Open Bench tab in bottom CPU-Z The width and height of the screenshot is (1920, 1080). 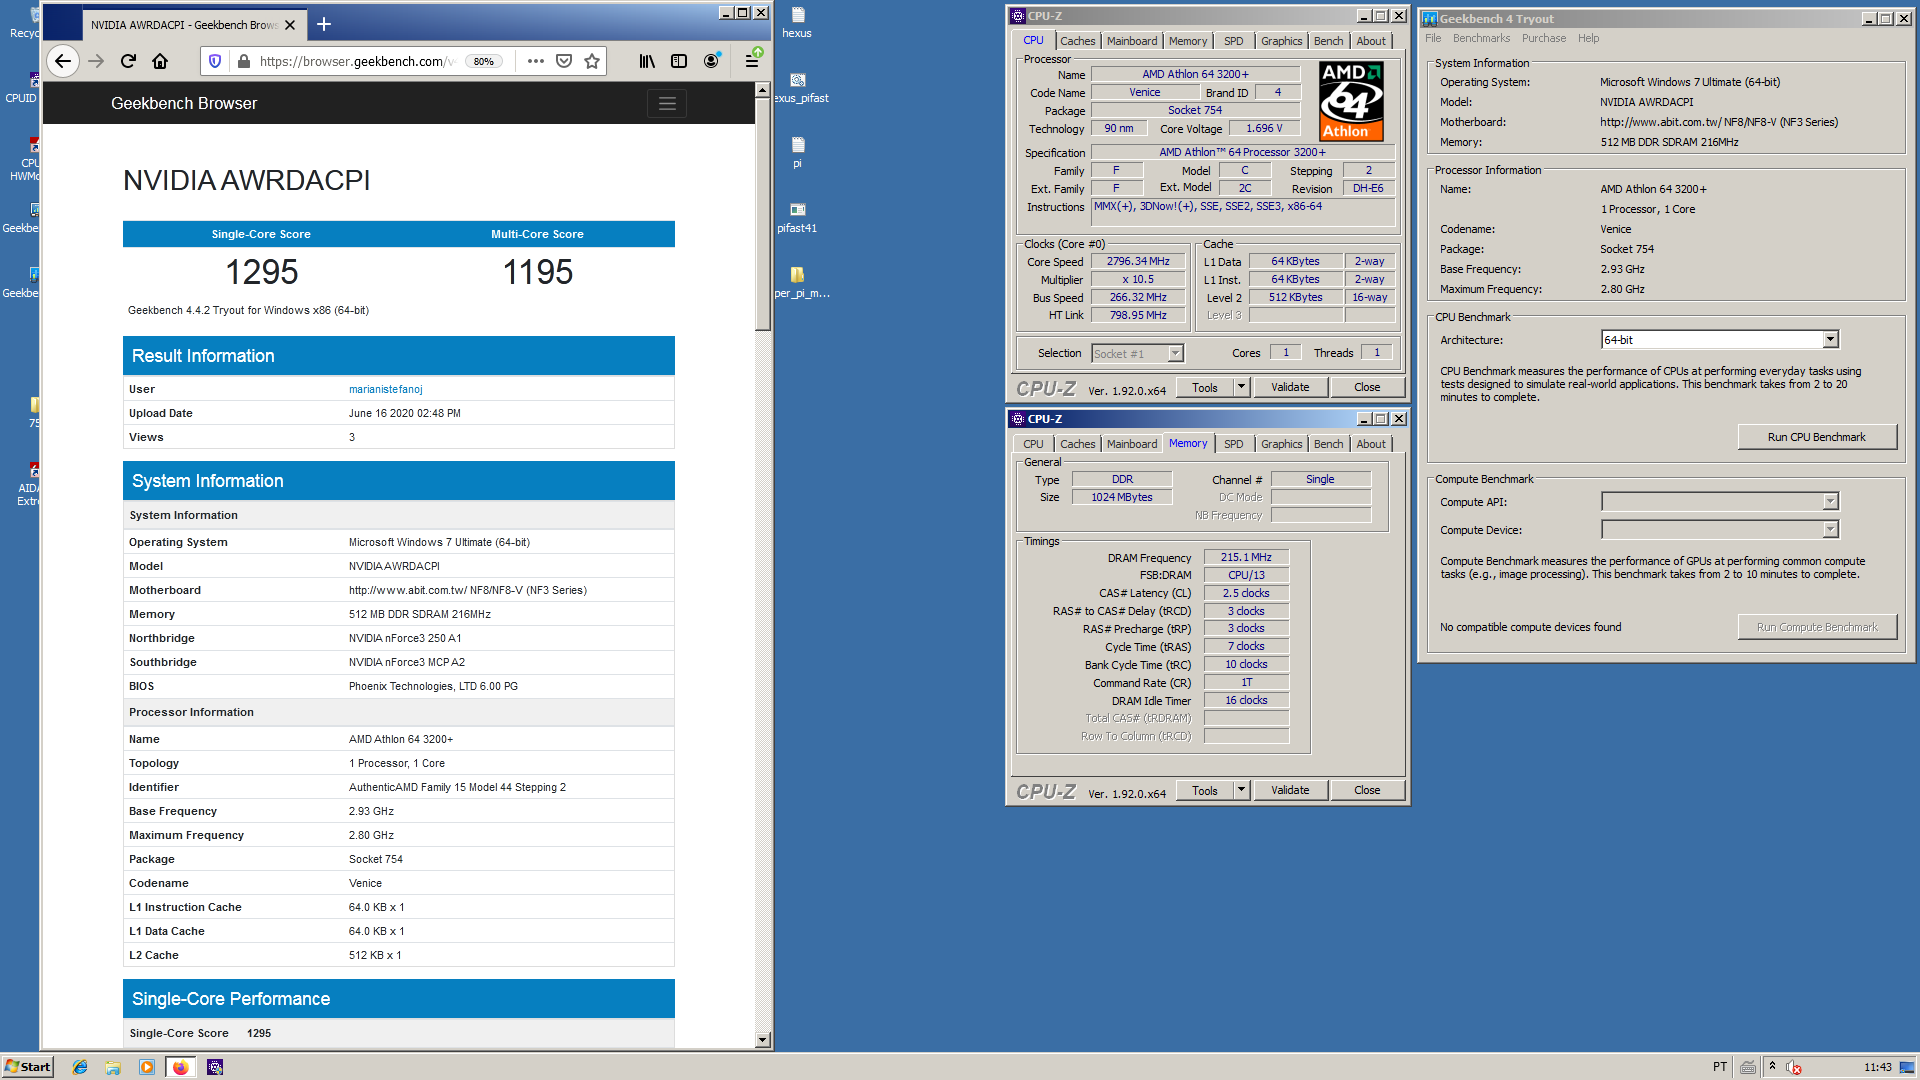1328,444
